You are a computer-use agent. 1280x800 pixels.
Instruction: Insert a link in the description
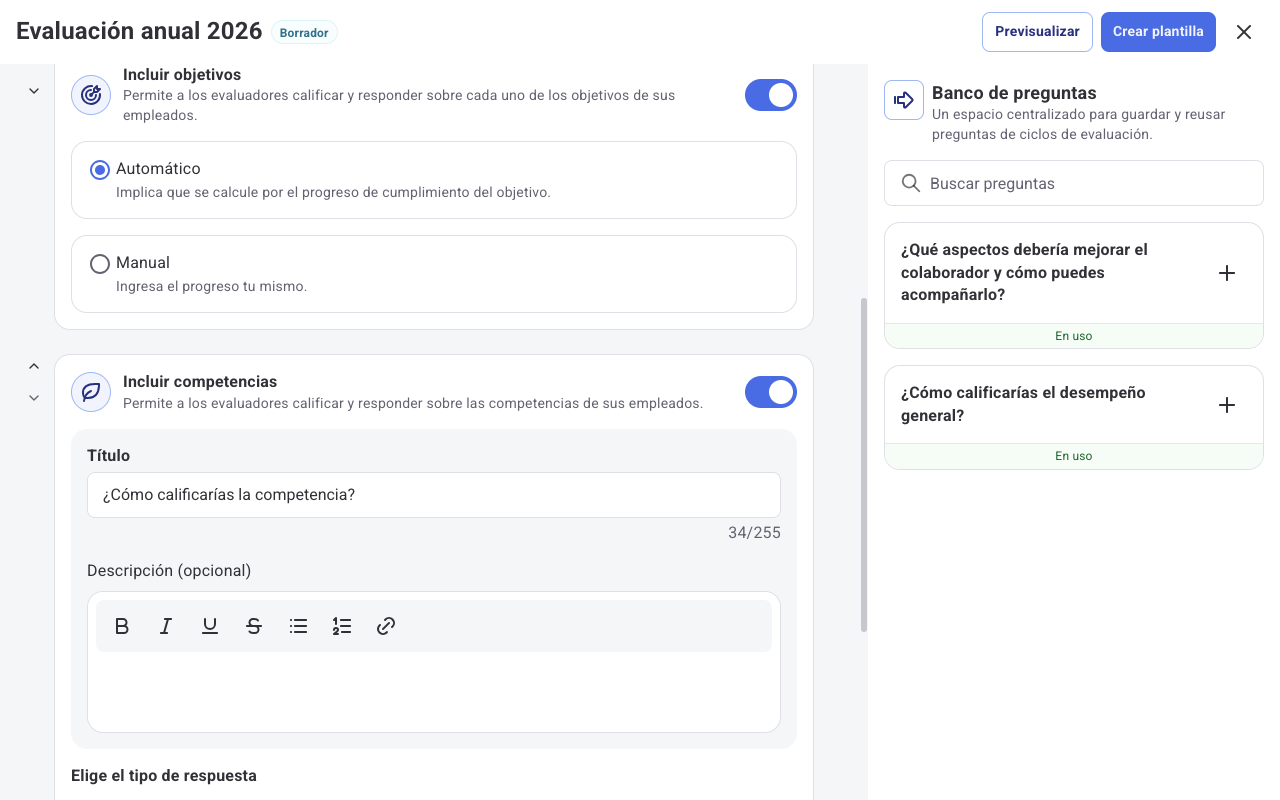click(386, 626)
